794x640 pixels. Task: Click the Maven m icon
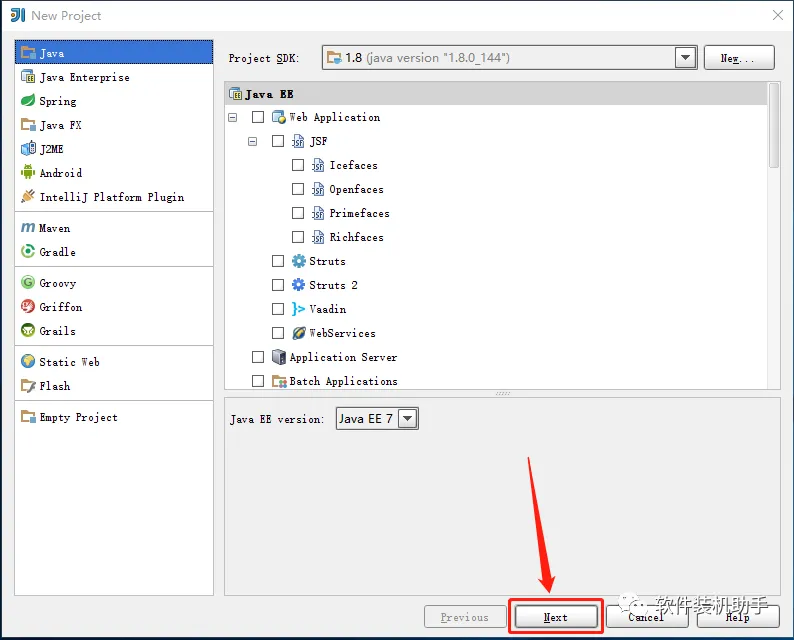coord(28,228)
